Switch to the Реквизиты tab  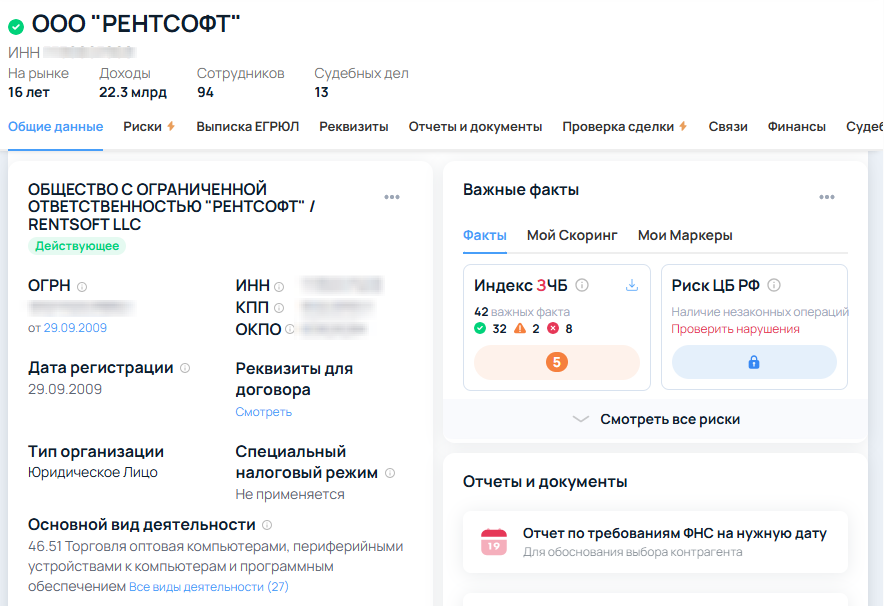(x=353, y=127)
